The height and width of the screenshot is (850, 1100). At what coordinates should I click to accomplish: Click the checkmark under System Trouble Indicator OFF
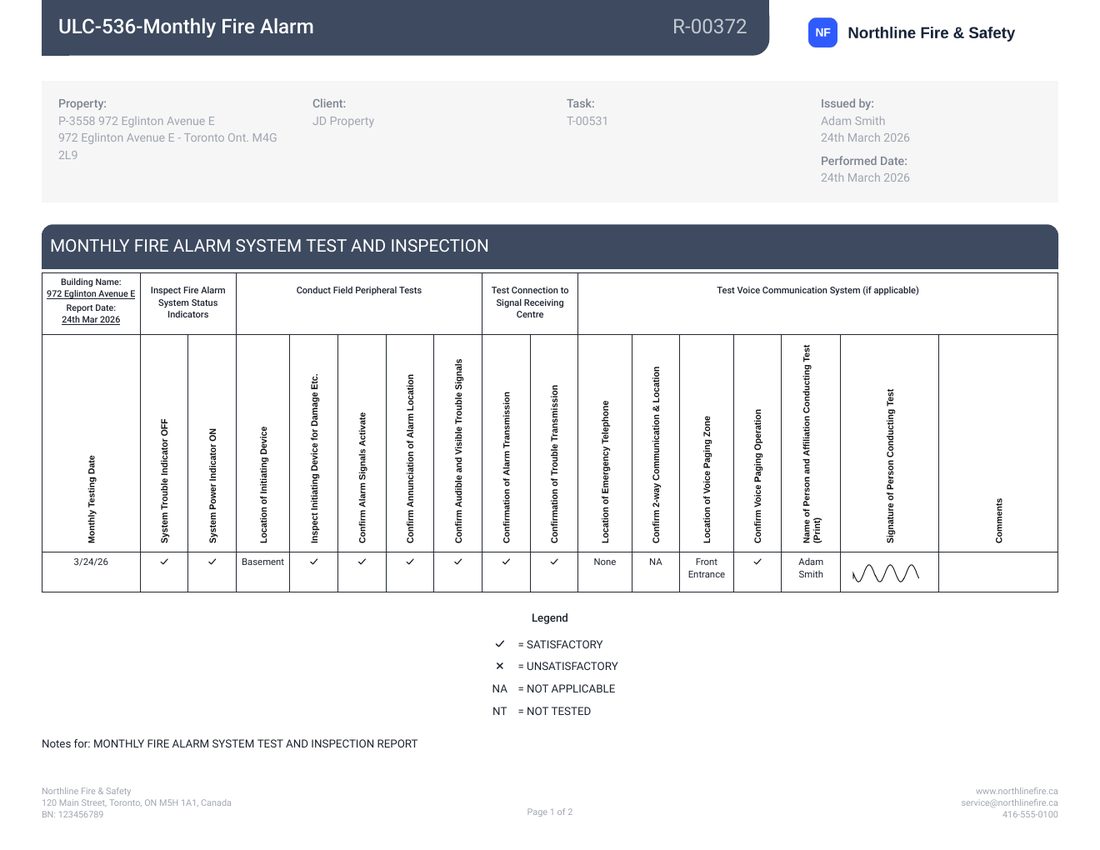pyautogui.click(x=164, y=562)
